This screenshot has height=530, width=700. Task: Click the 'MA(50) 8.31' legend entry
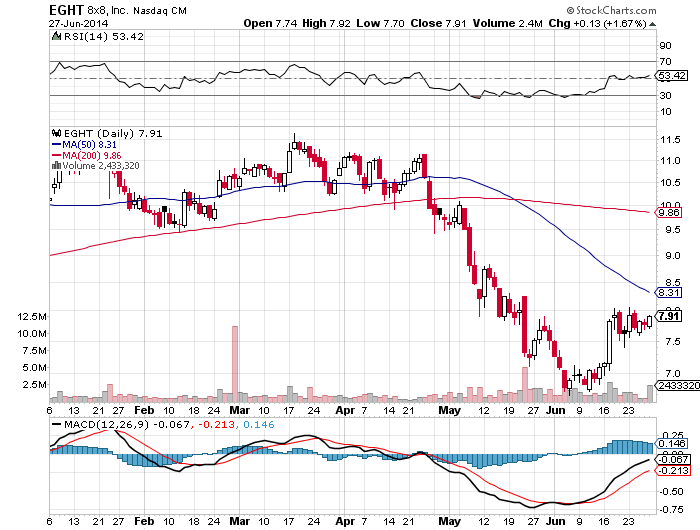[89, 145]
